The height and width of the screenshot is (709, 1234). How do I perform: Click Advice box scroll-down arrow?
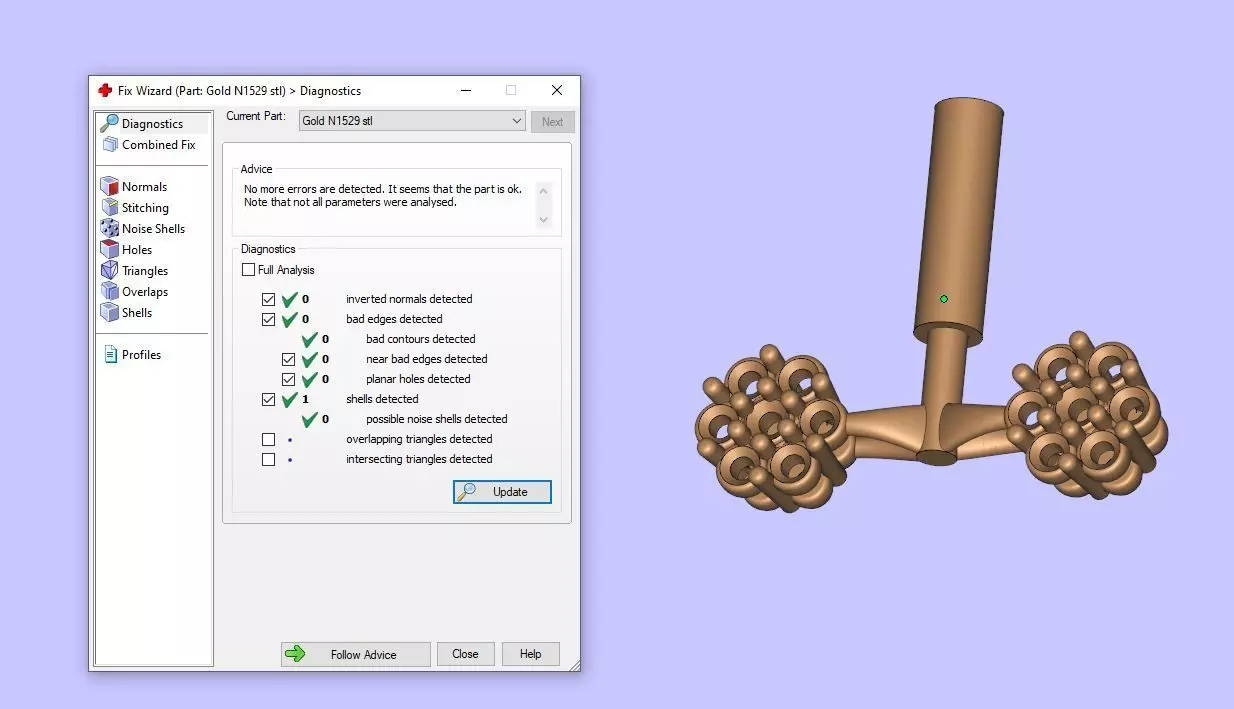[543, 220]
